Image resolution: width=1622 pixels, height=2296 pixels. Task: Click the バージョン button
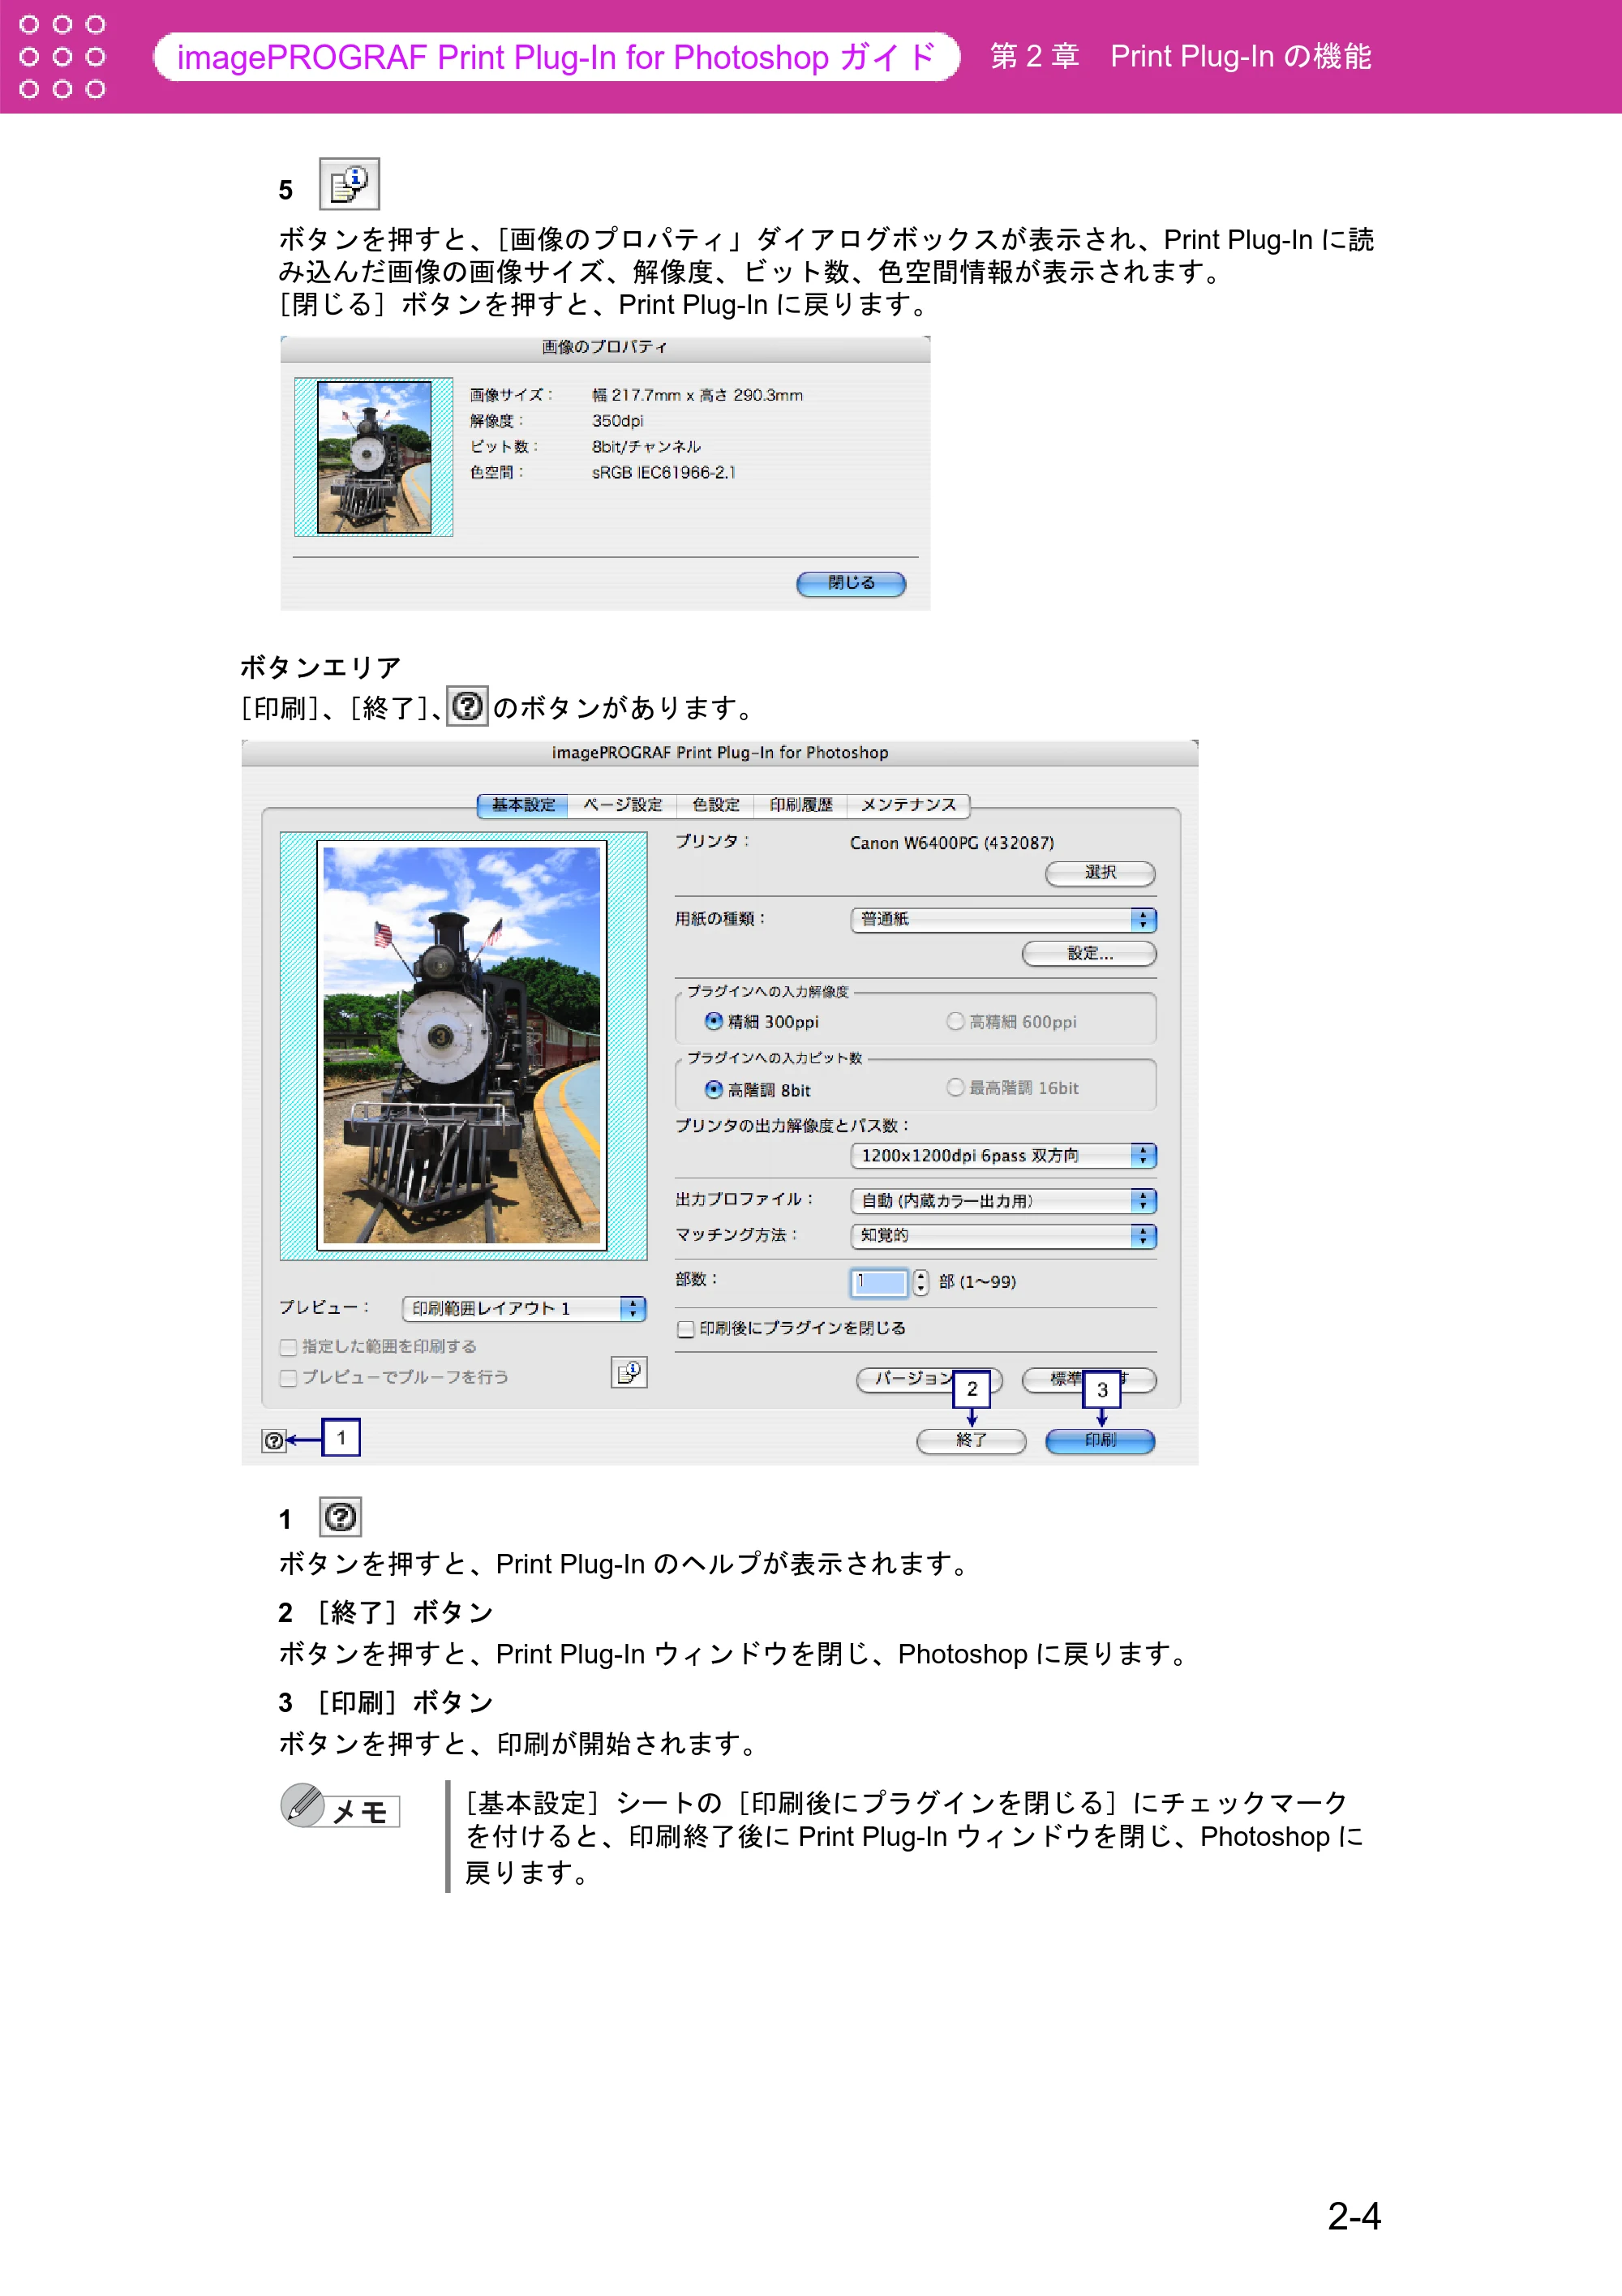point(929,1379)
